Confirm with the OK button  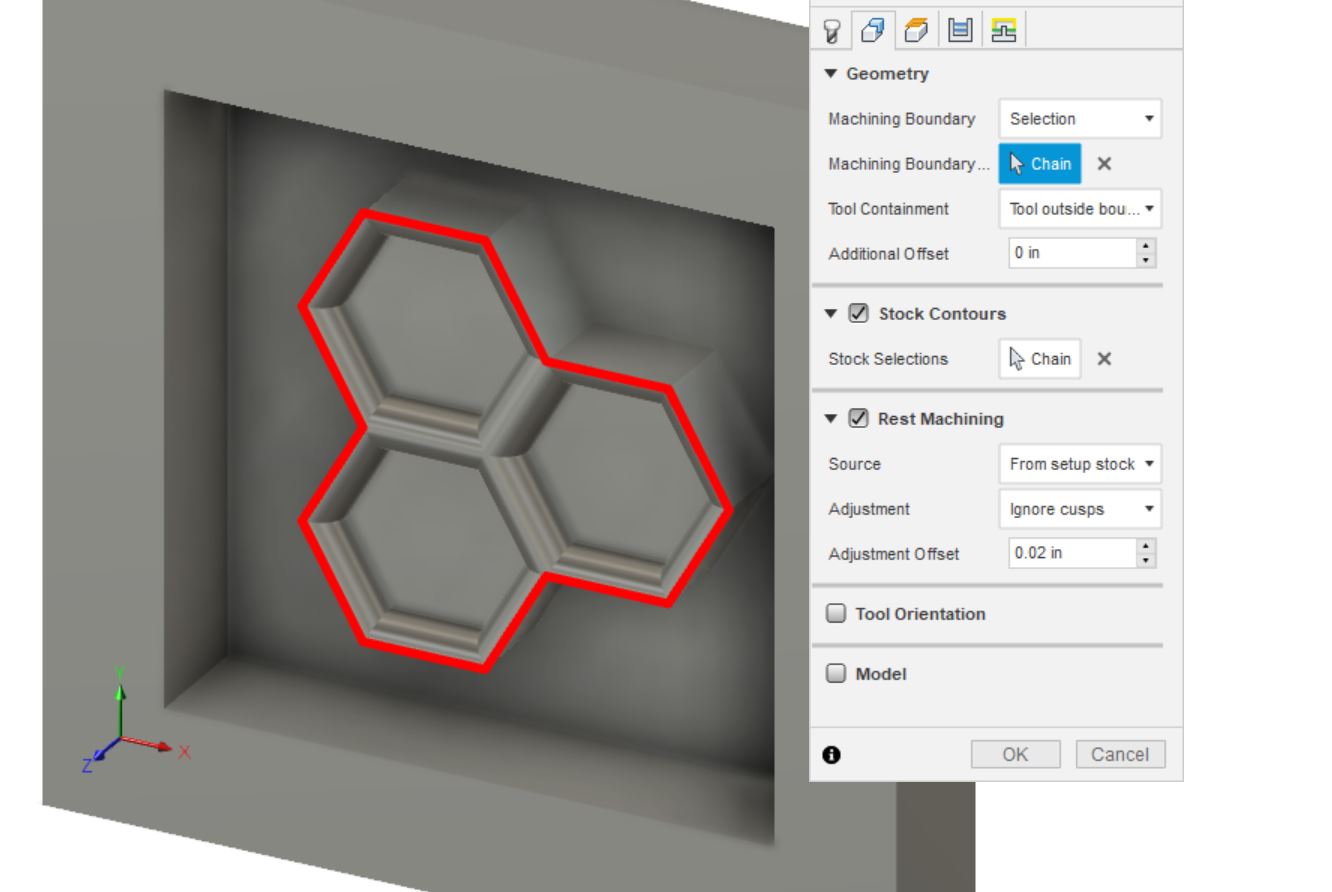(x=1015, y=755)
